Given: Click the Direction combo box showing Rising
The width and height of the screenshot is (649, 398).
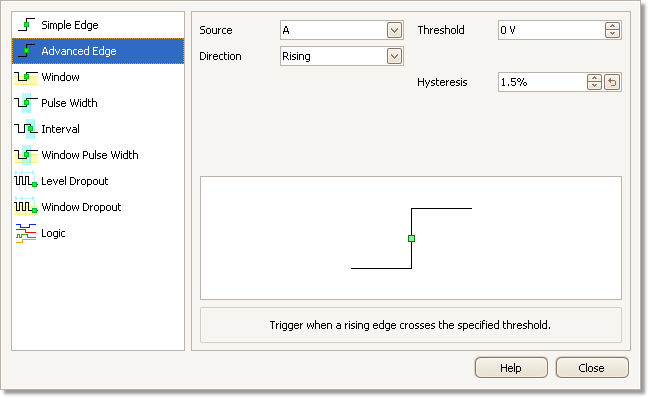Looking at the screenshot, I should point(341,56).
